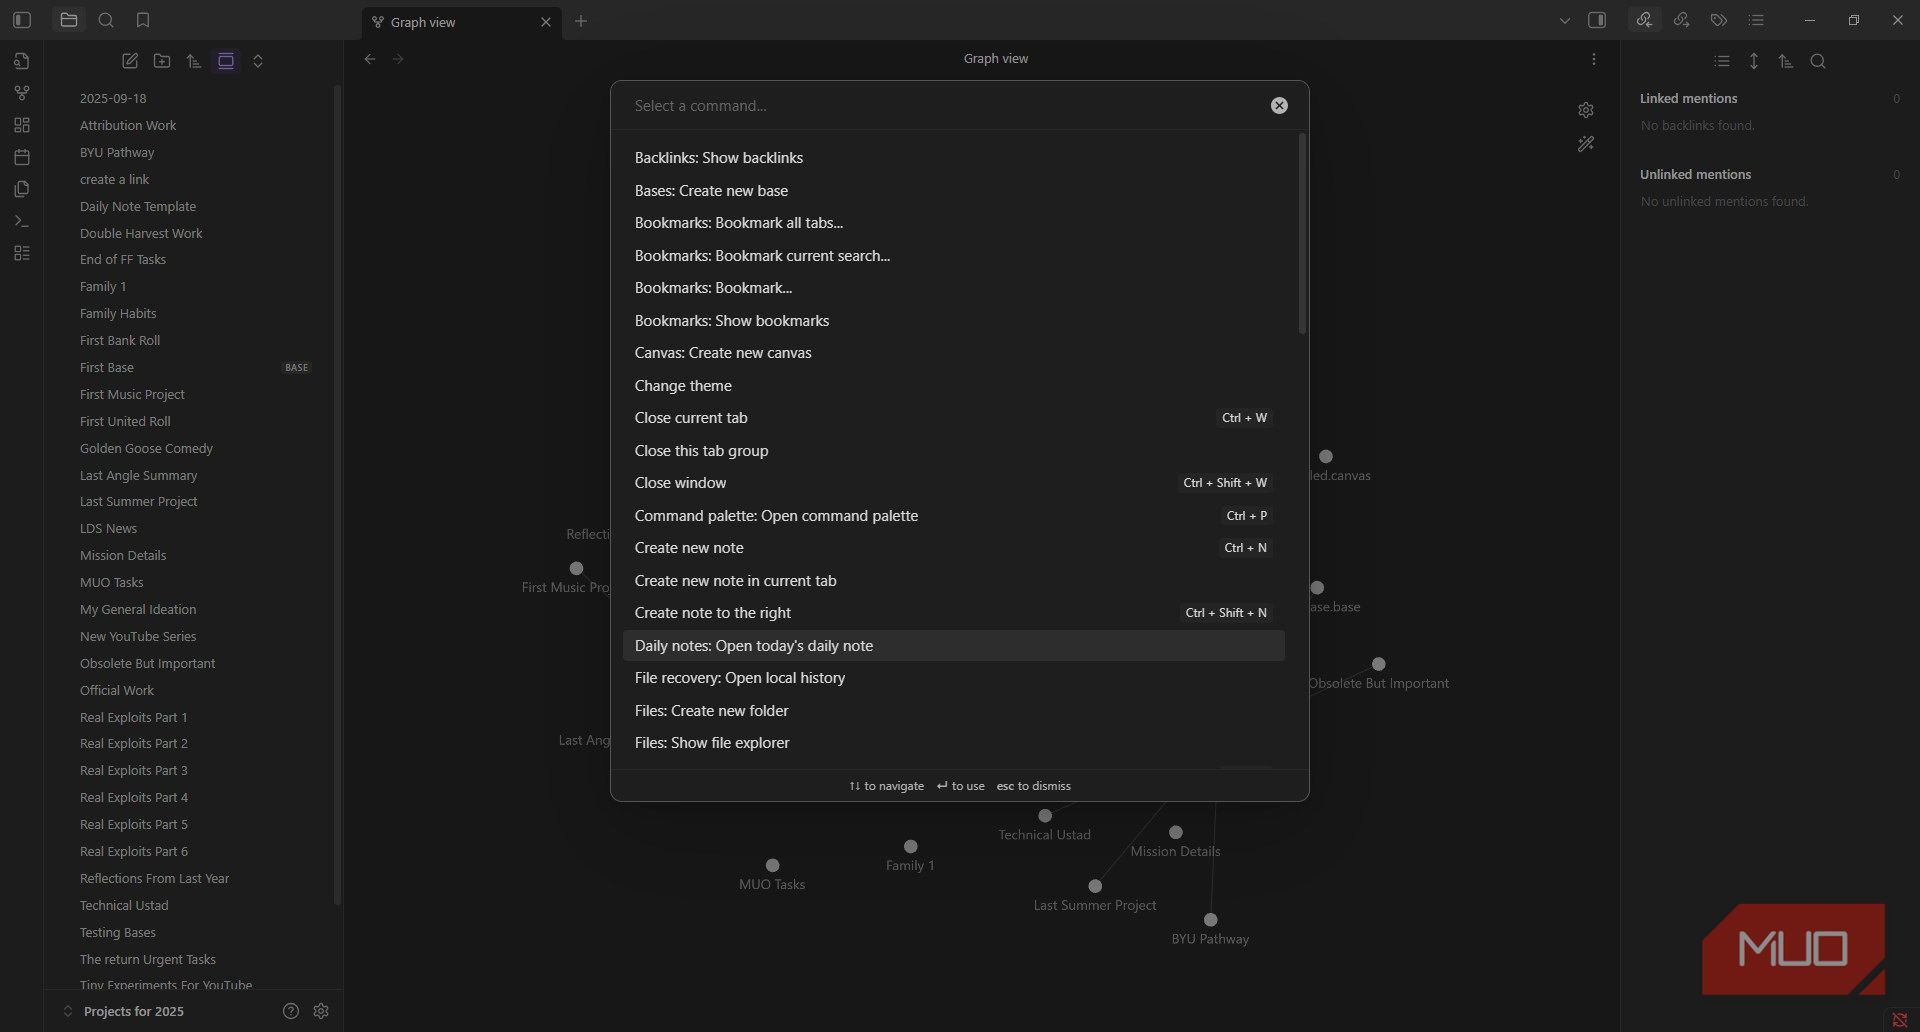The image size is (1920, 1032).
Task: Open the search tab in left sidebar
Action: tap(106, 20)
